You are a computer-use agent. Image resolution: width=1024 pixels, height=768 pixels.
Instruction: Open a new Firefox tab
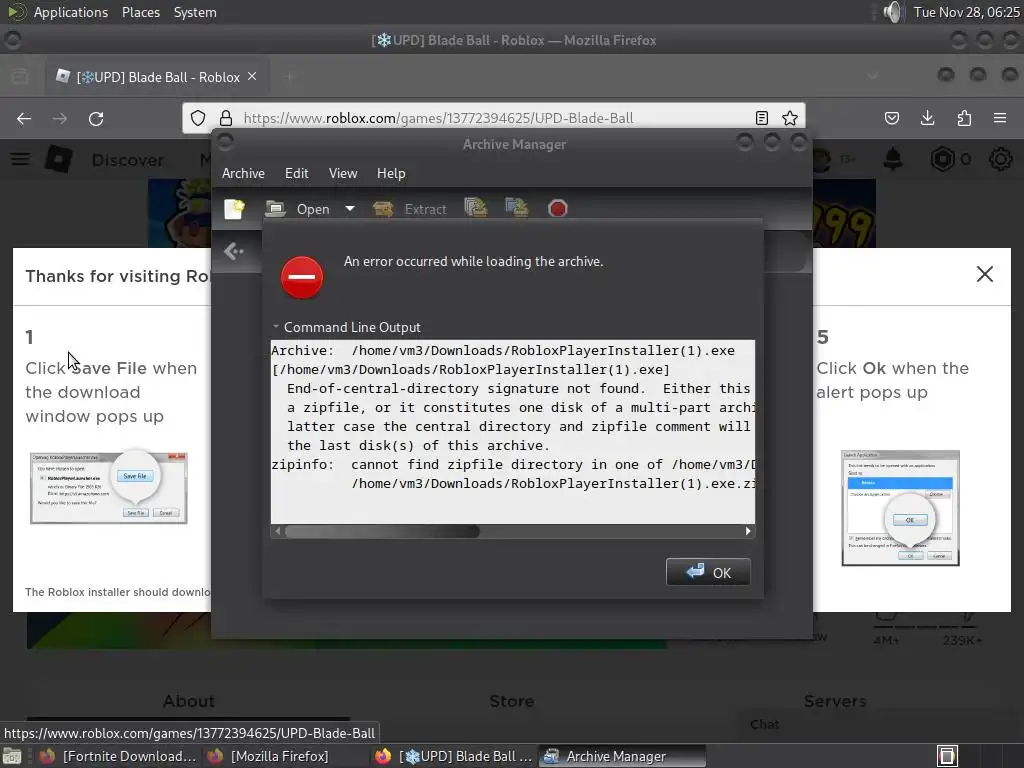pyautogui.click(x=290, y=77)
